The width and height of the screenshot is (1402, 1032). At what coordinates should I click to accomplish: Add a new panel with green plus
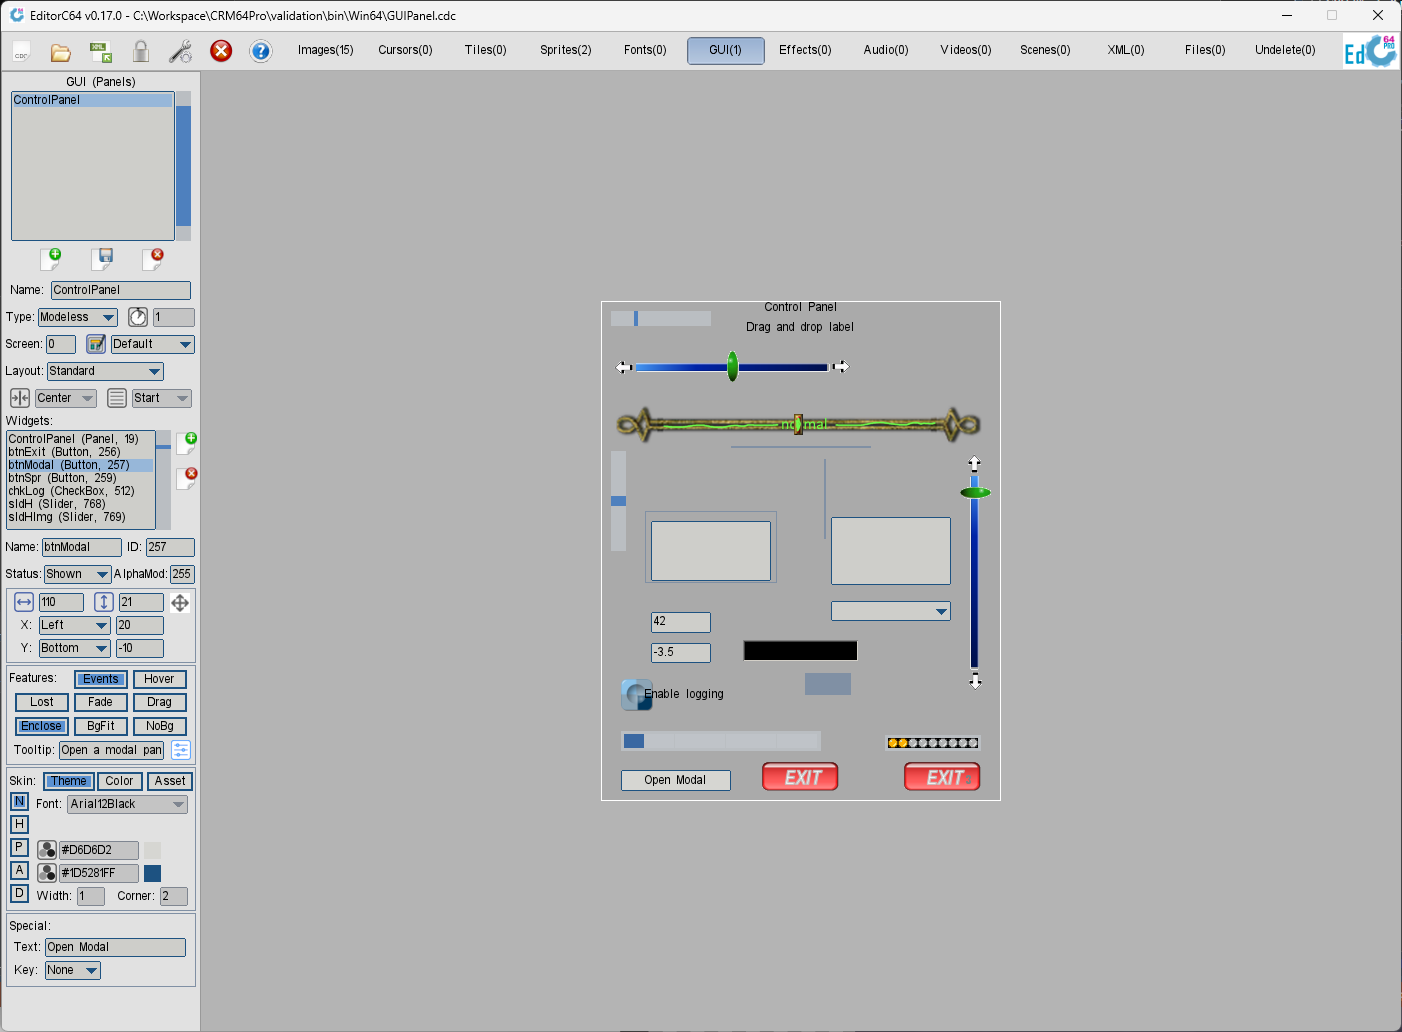pos(51,259)
